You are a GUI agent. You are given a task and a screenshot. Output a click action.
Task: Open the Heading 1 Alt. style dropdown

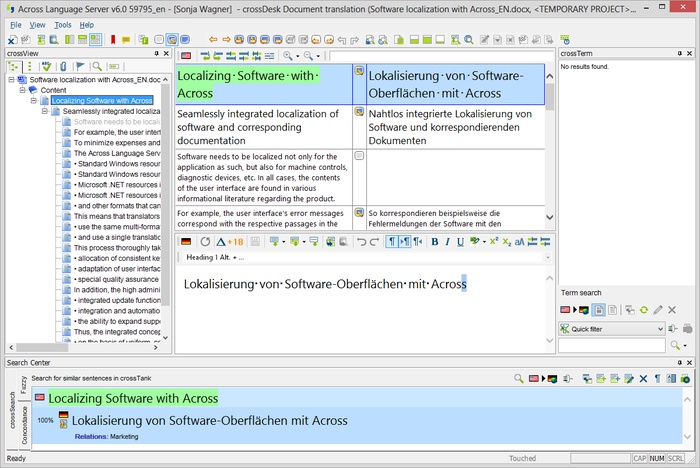click(x=548, y=258)
